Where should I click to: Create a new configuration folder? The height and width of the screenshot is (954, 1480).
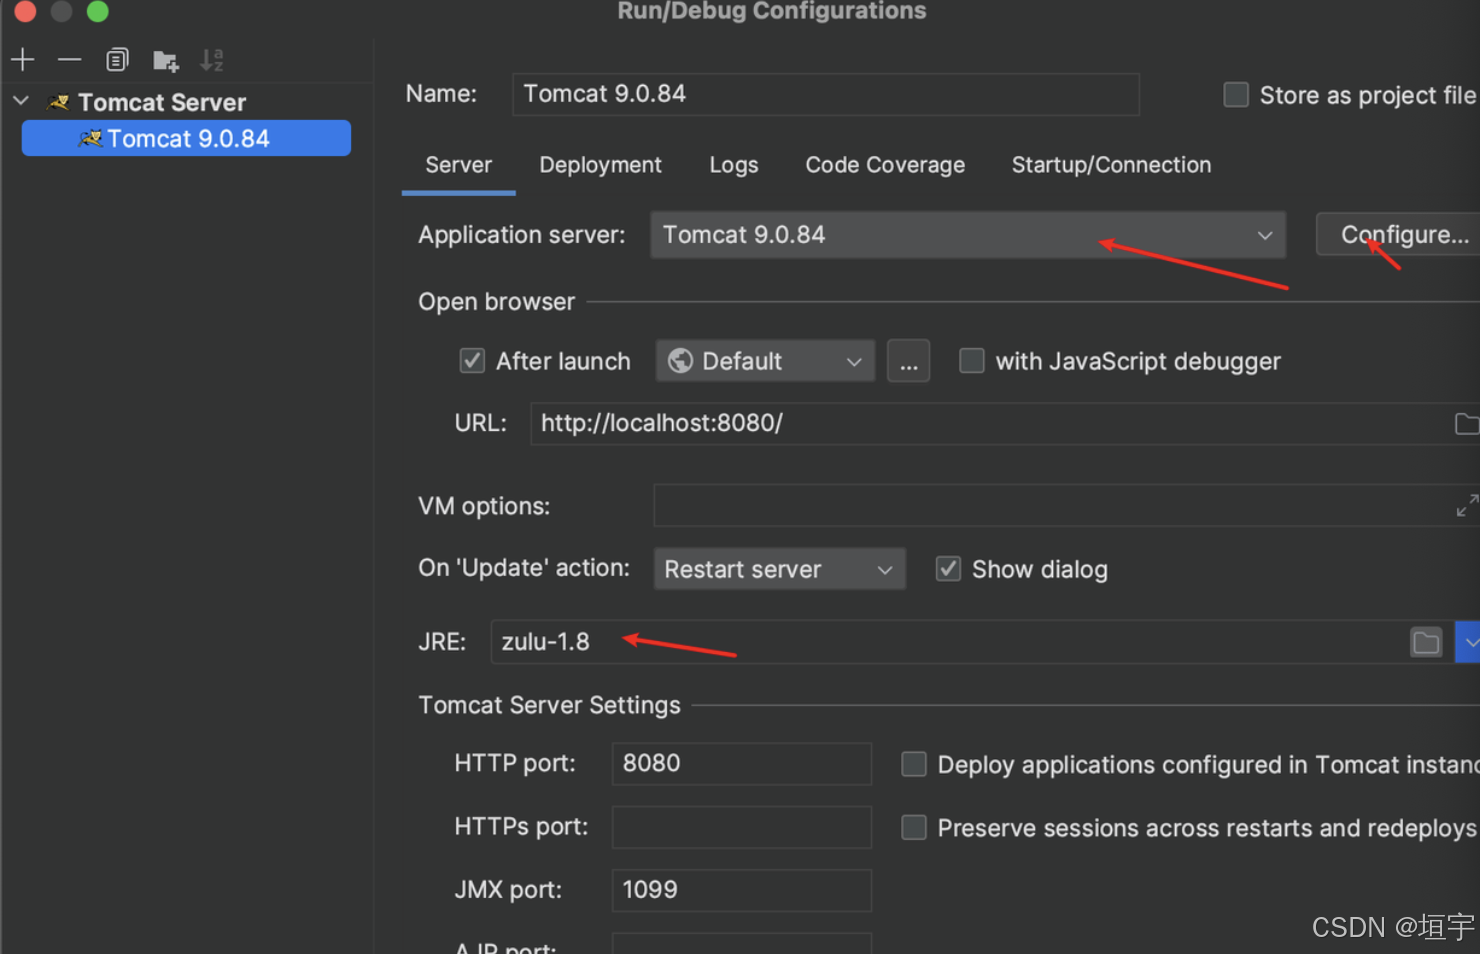point(165,61)
